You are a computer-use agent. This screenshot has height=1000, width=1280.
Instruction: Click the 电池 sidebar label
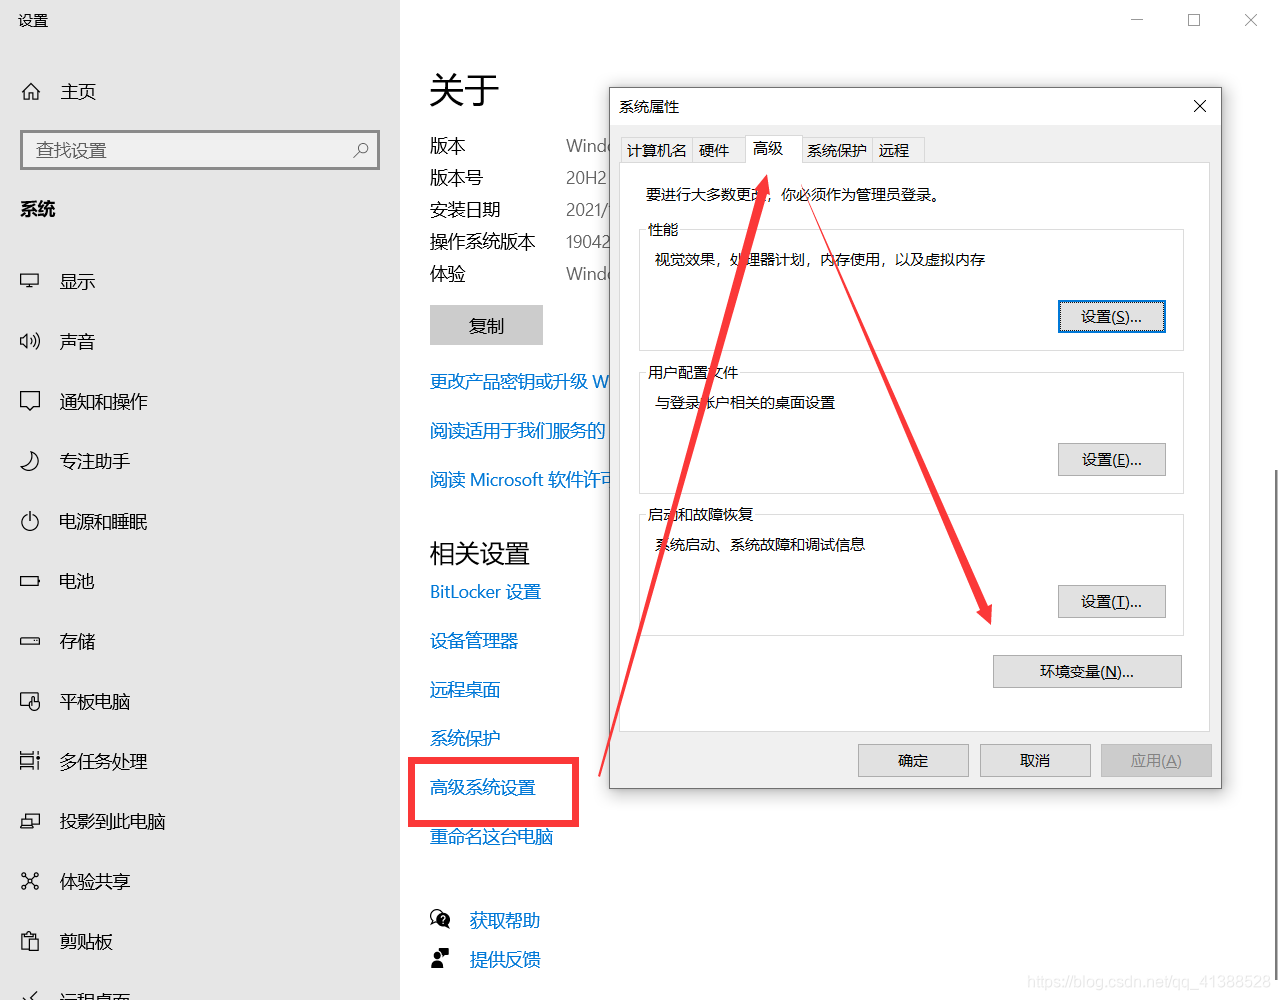pos(77,582)
